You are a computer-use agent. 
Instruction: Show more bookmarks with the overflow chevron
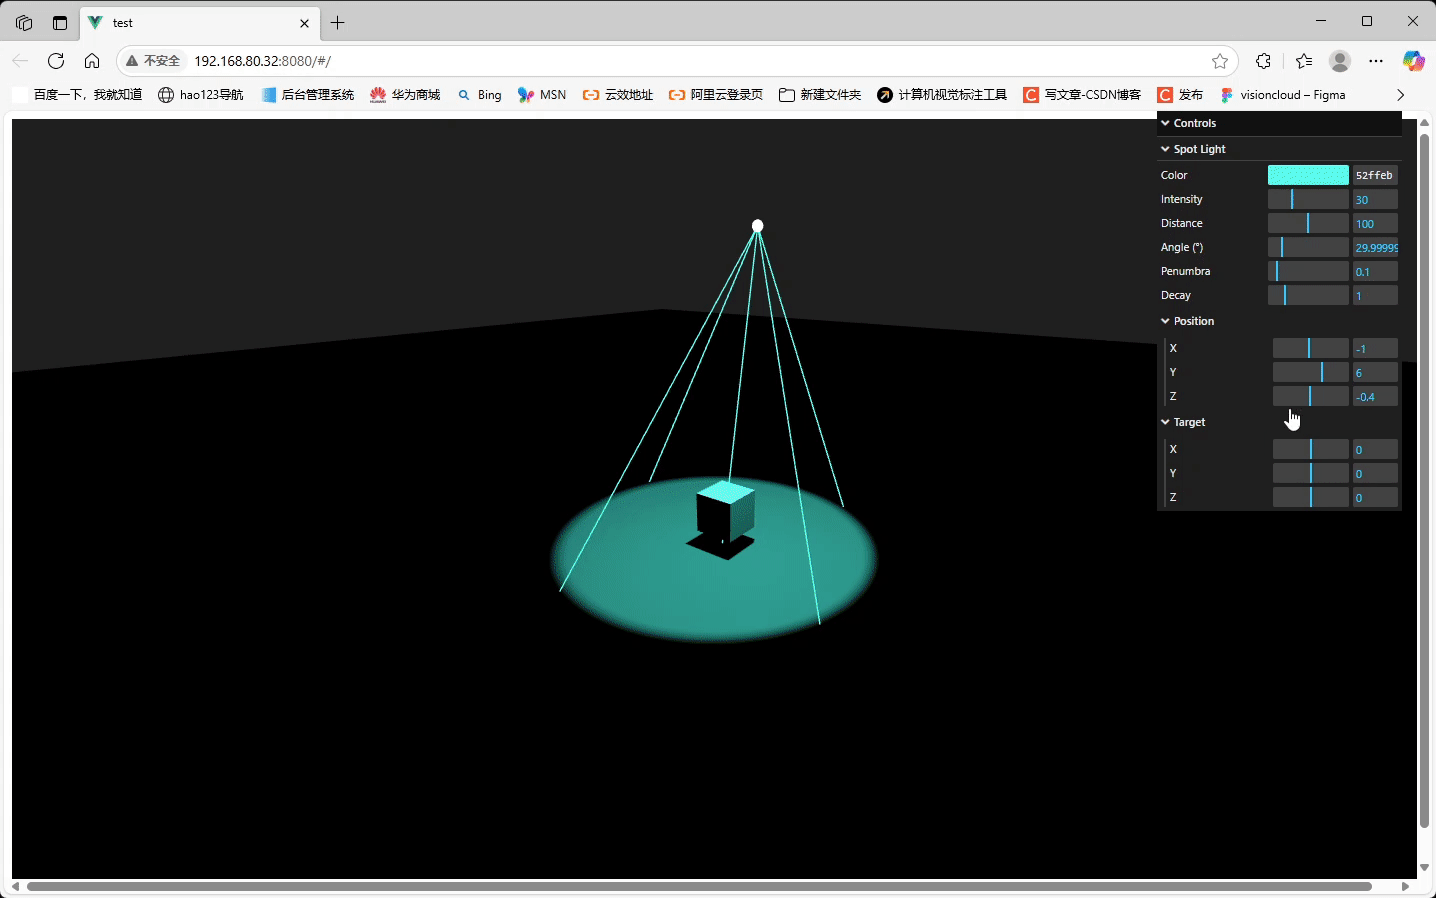[x=1400, y=95]
